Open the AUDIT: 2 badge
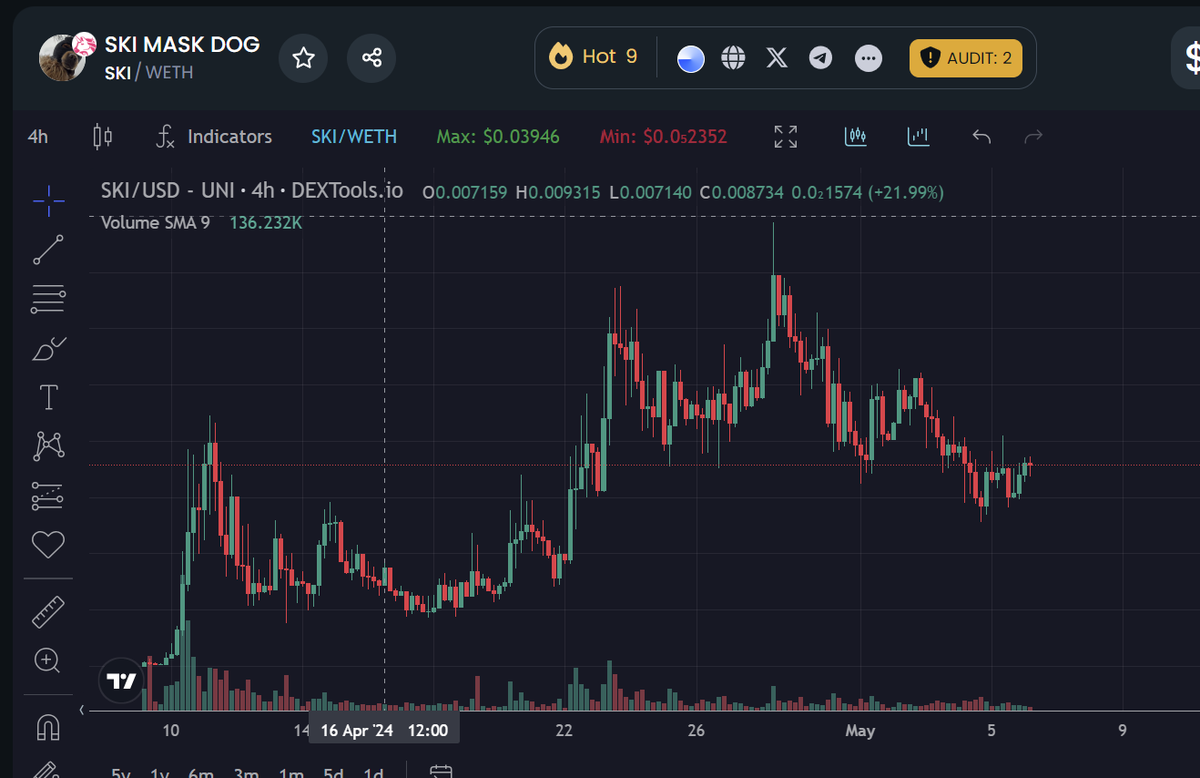 pos(966,58)
